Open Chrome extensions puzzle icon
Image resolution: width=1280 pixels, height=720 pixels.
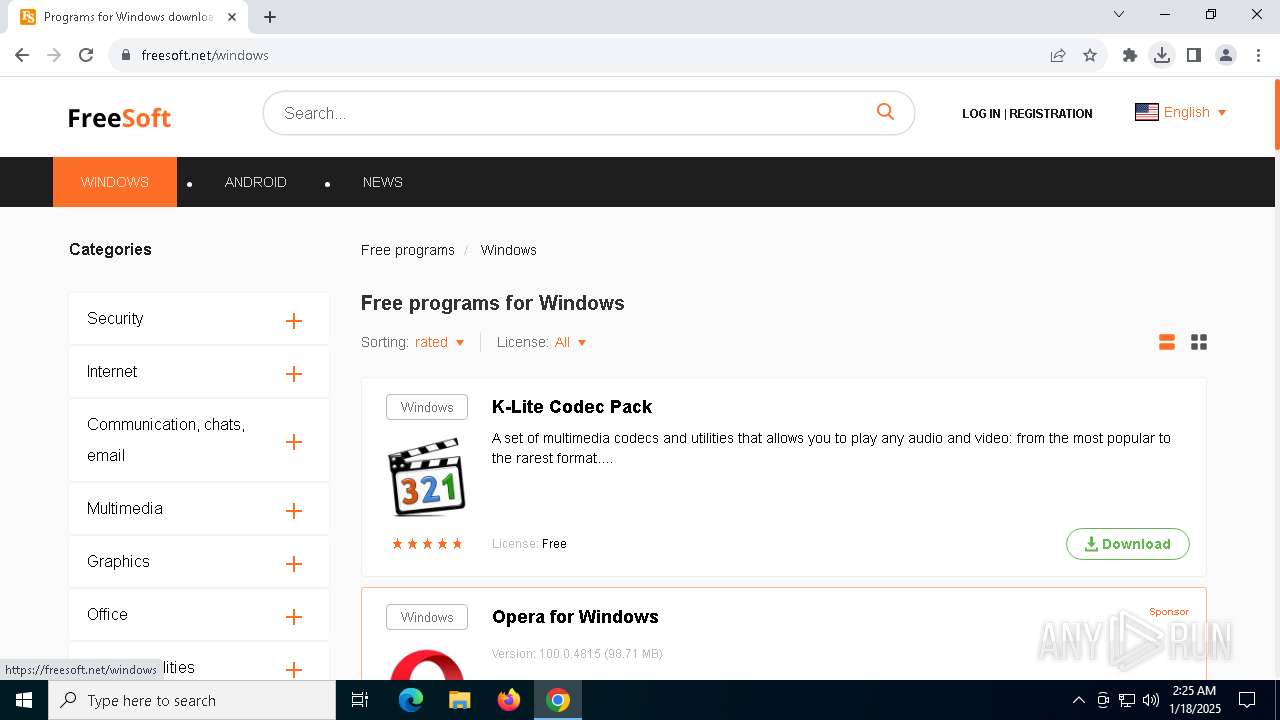pos(1130,55)
